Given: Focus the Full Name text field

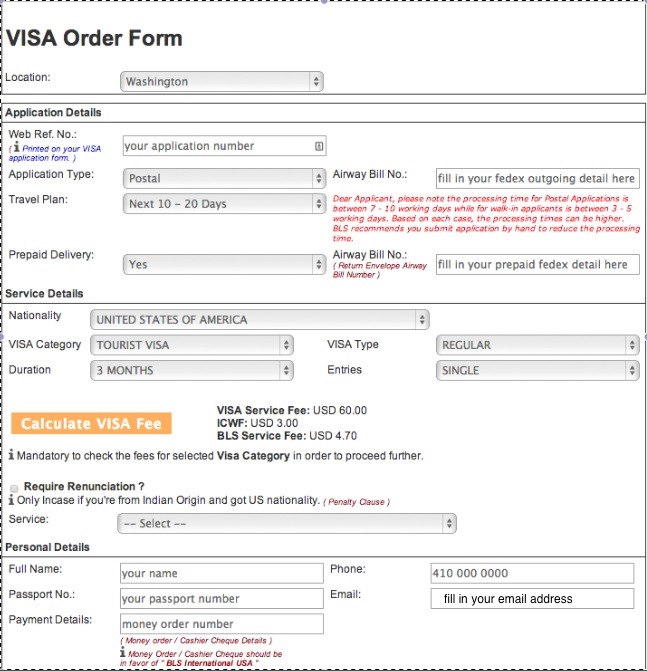Looking at the screenshot, I should [x=221, y=574].
